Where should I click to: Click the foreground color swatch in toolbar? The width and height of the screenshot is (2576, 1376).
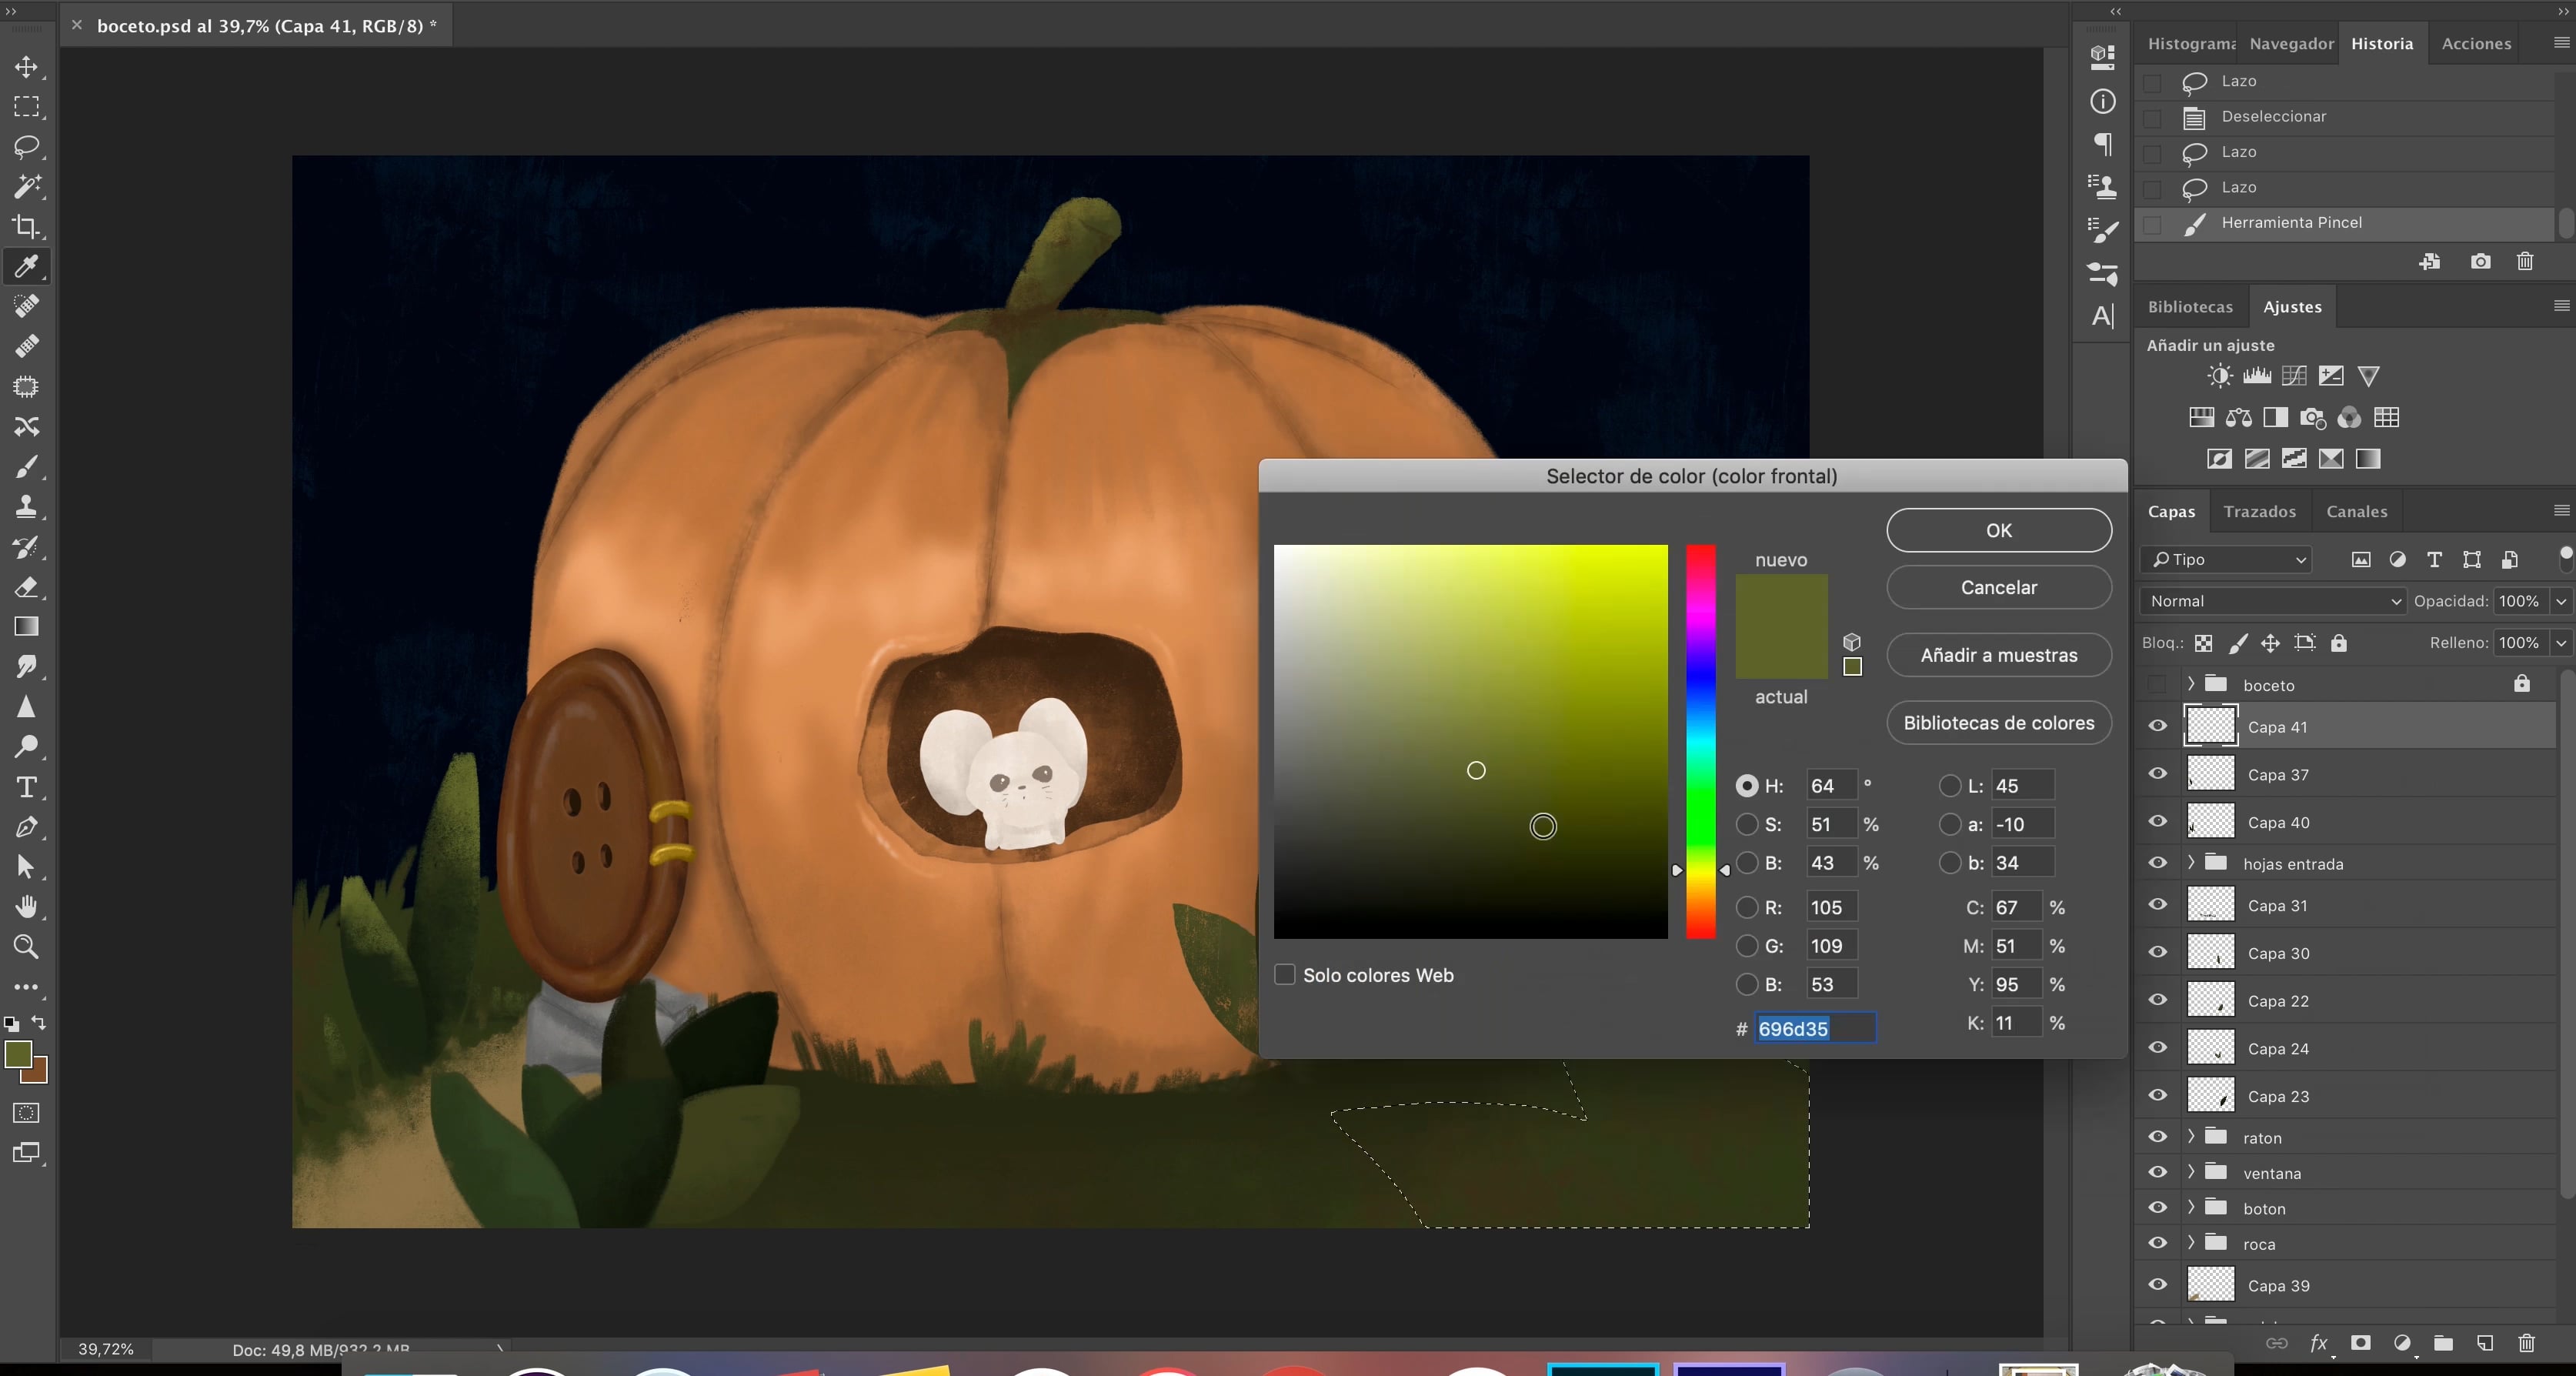pos(17,1054)
